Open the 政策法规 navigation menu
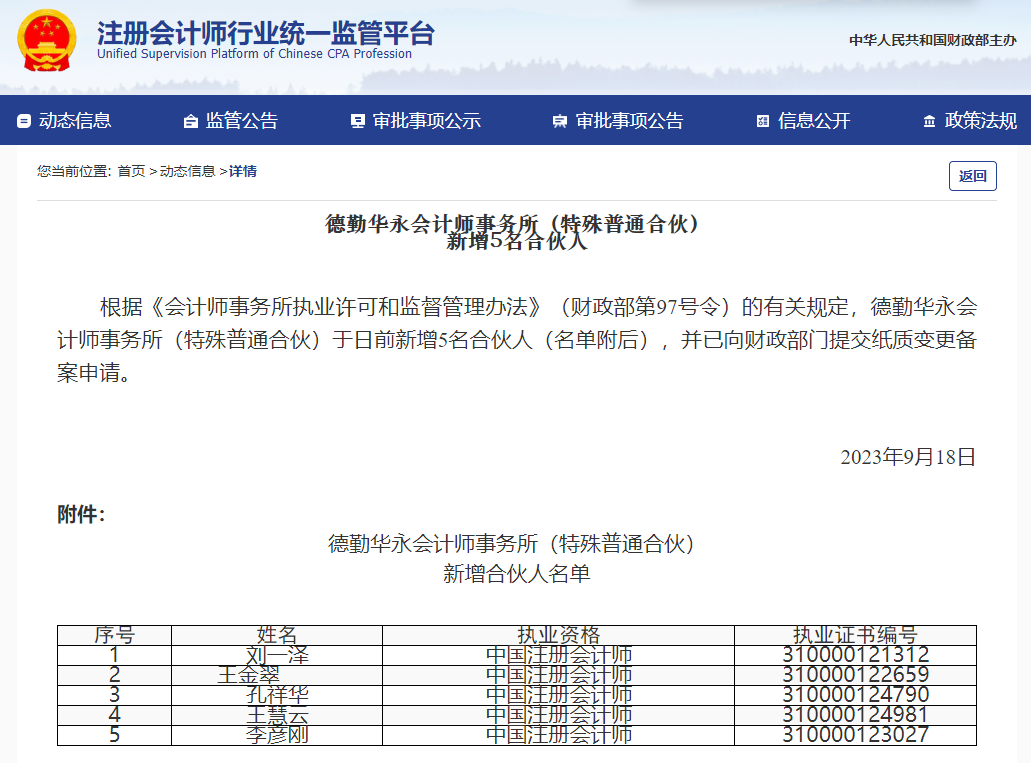 [980, 120]
